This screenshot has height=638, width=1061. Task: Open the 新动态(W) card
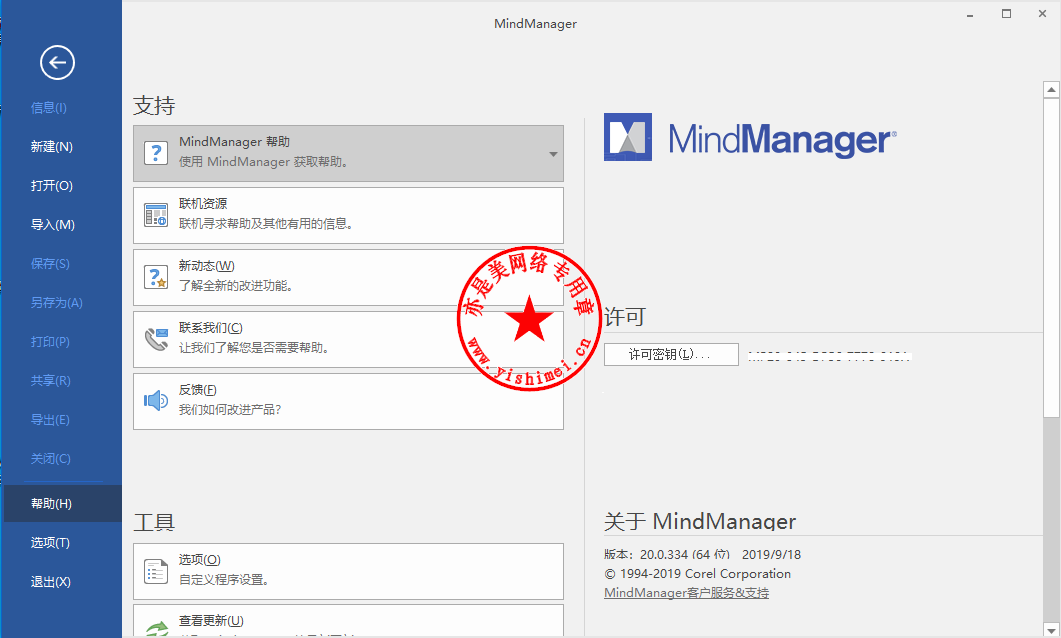pos(348,277)
